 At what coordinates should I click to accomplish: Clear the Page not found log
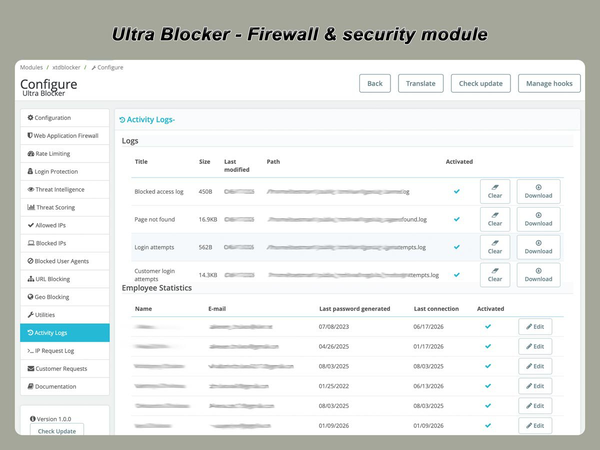pos(495,219)
